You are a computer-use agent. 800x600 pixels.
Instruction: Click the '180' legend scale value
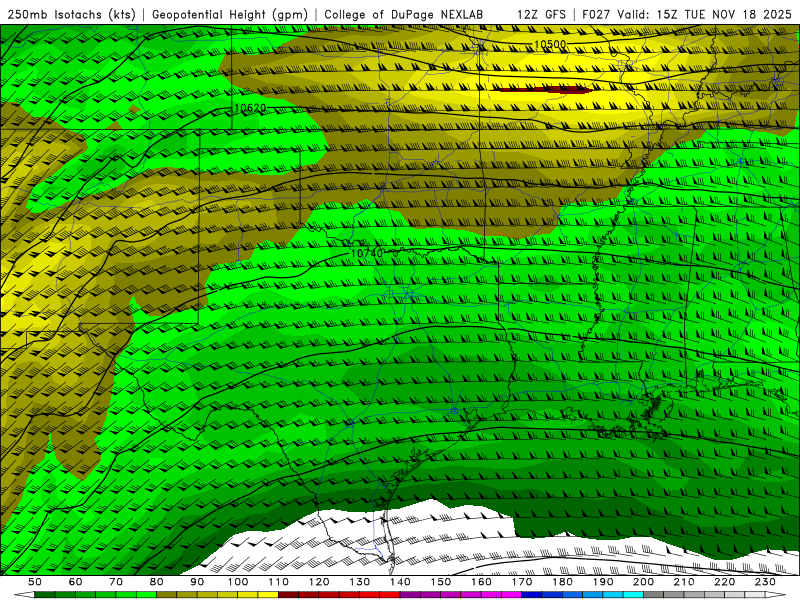pyautogui.click(x=562, y=582)
